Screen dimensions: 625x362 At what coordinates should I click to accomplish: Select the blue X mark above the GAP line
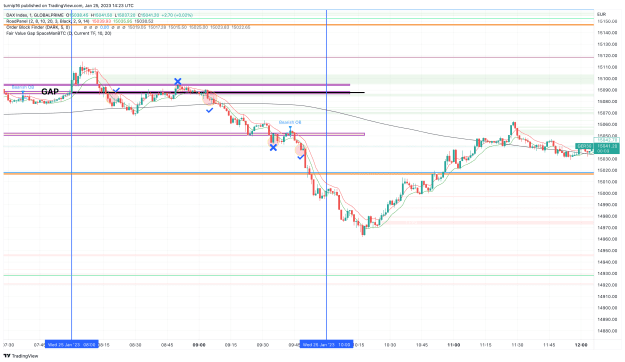[x=178, y=82]
